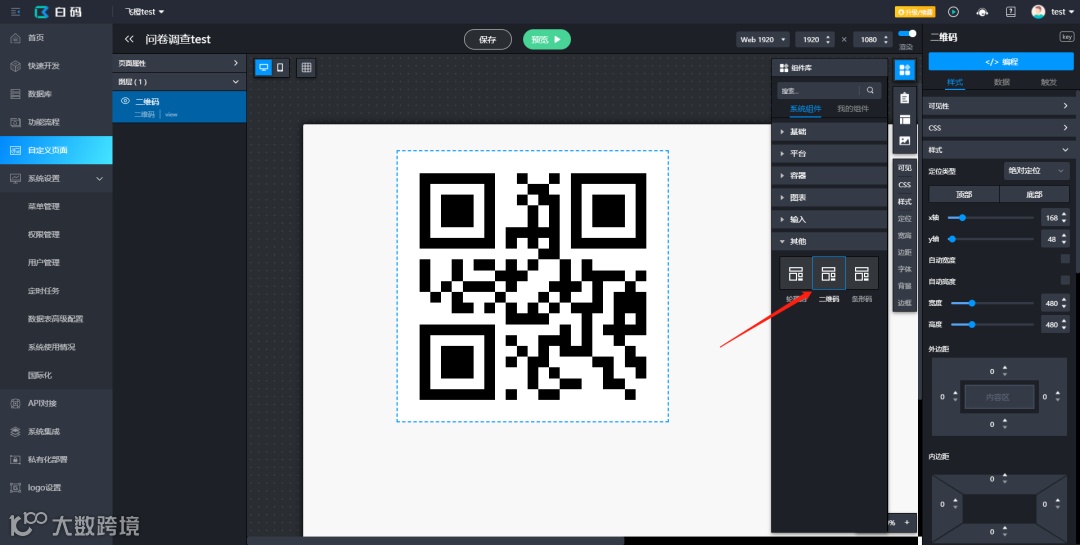Select the 顶部 anchor option

point(964,194)
